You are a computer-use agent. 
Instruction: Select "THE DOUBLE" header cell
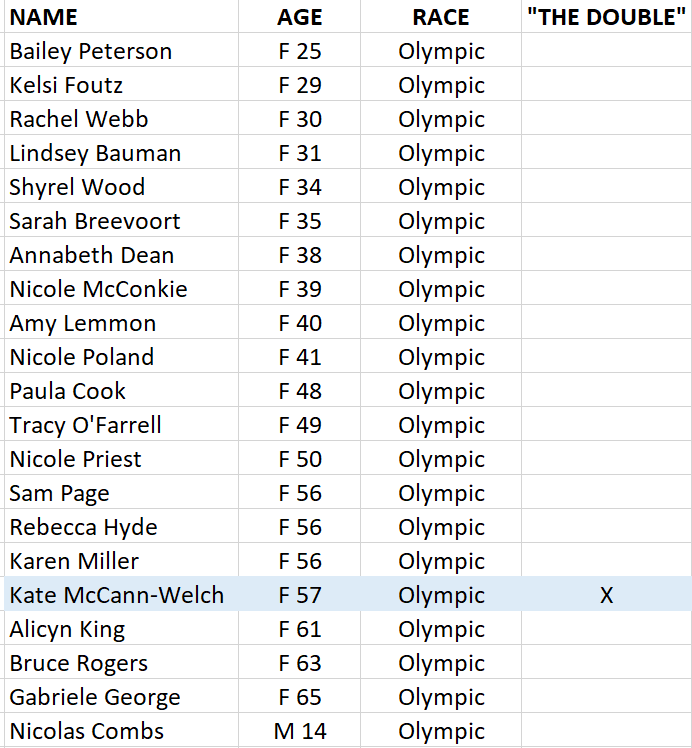coord(607,16)
